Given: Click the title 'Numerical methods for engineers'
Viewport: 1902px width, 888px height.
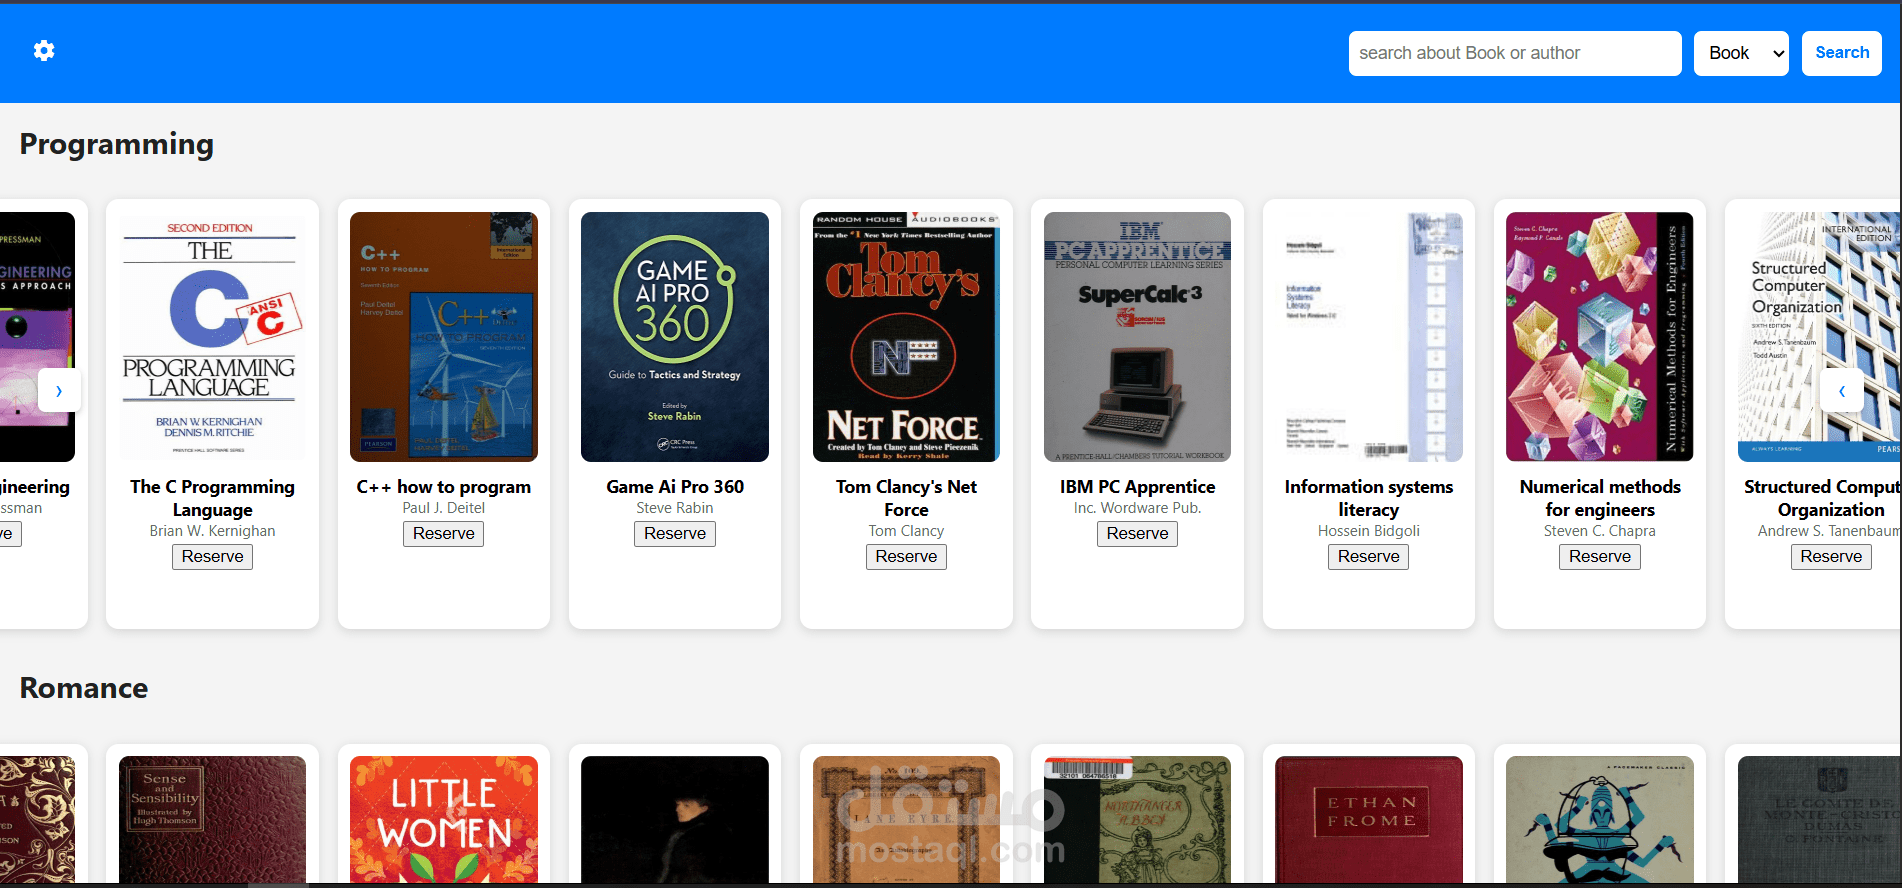Looking at the screenshot, I should [1600, 498].
